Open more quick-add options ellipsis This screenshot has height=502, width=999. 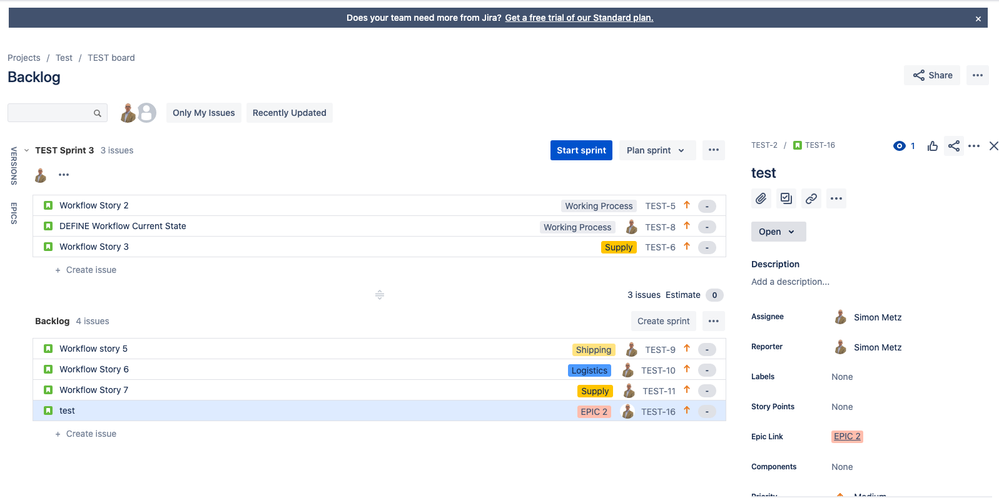pos(837,199)
